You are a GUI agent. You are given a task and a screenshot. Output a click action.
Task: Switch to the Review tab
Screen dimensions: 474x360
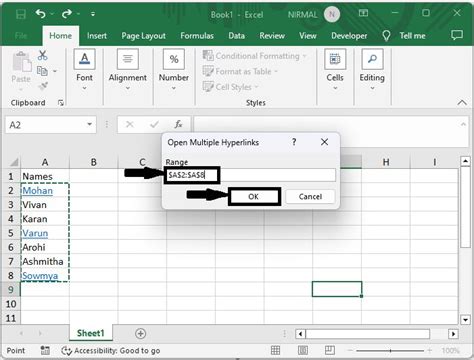(x=272, y=36)
